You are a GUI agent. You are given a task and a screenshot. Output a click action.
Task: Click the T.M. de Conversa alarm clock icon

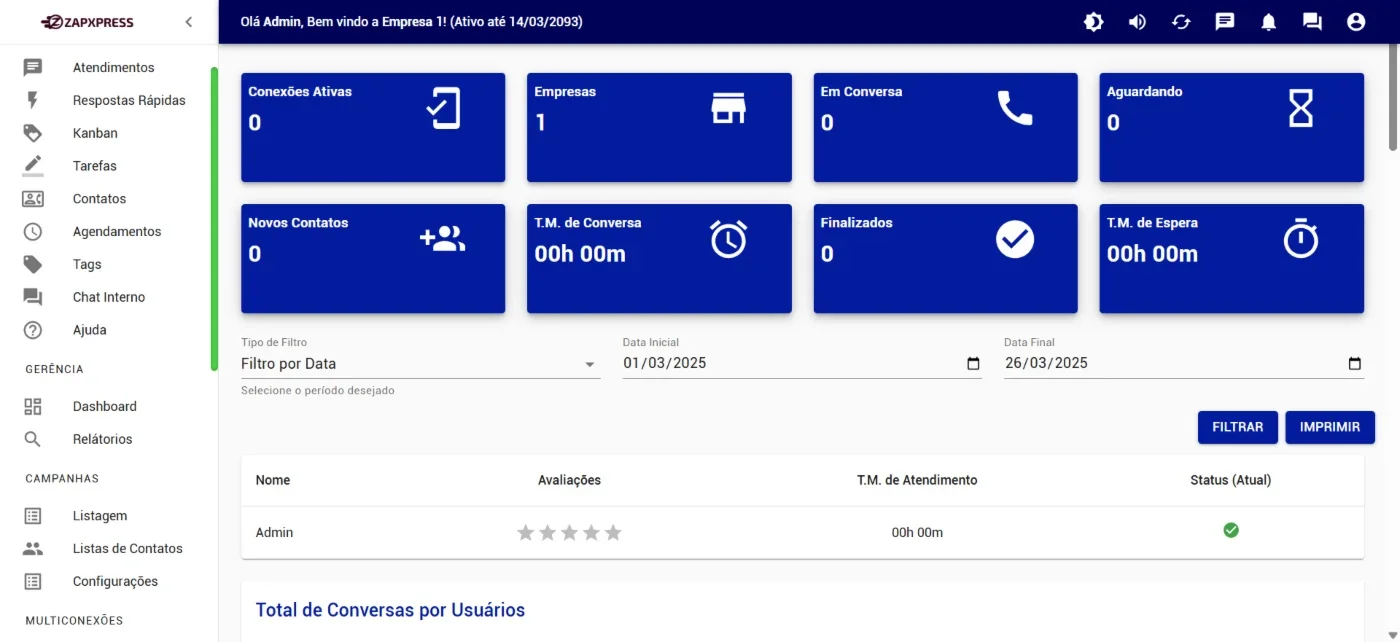point(729,239)
